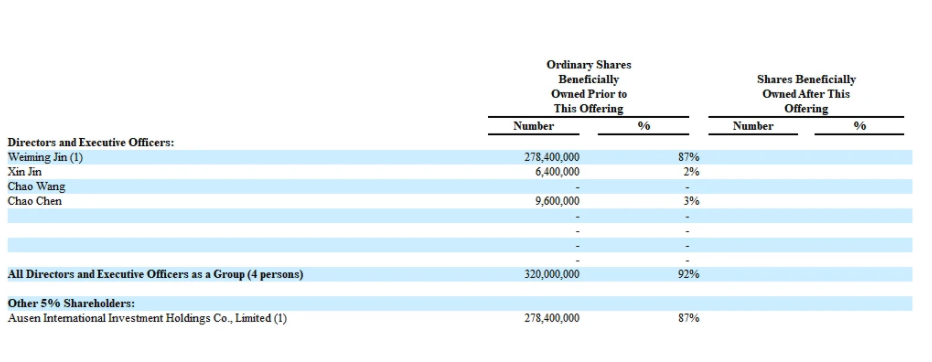Select the Other 5% Shareholders heading
The height and width of the screenshot is (362, 932).
[71, 303]
